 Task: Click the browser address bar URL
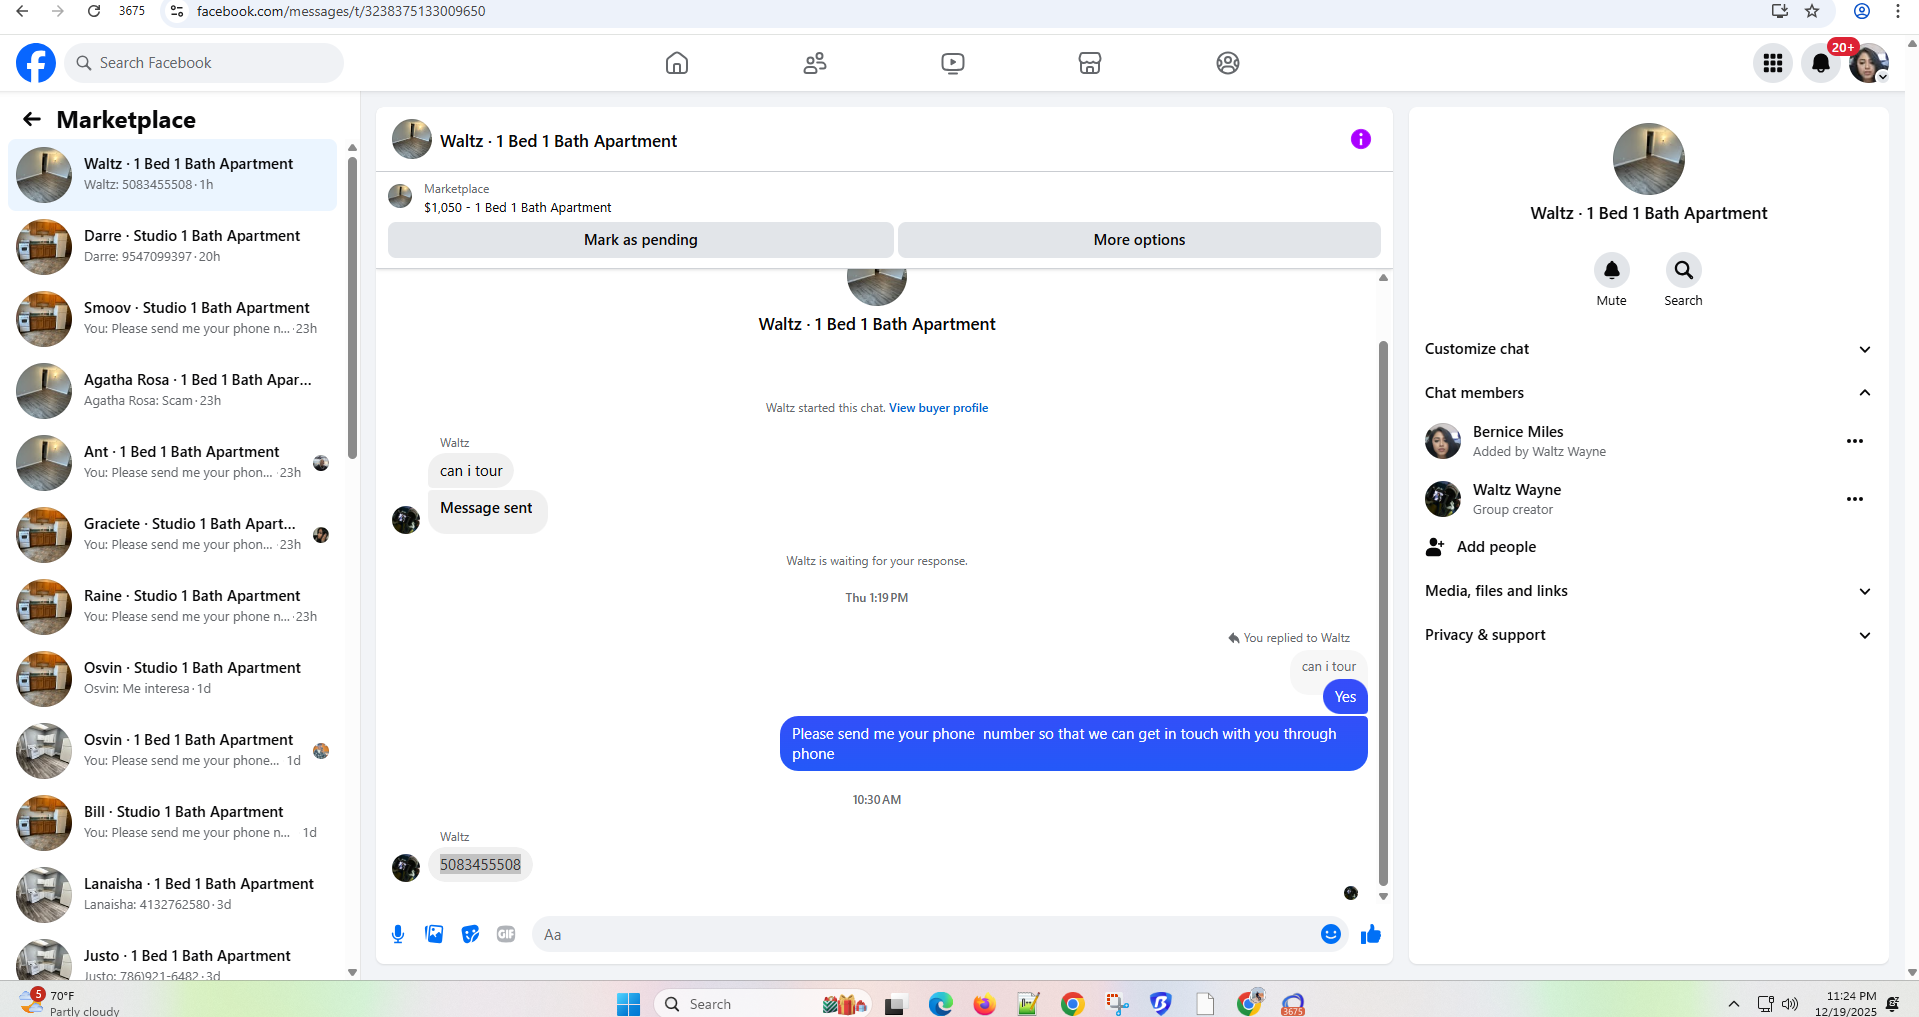point(341,11)
